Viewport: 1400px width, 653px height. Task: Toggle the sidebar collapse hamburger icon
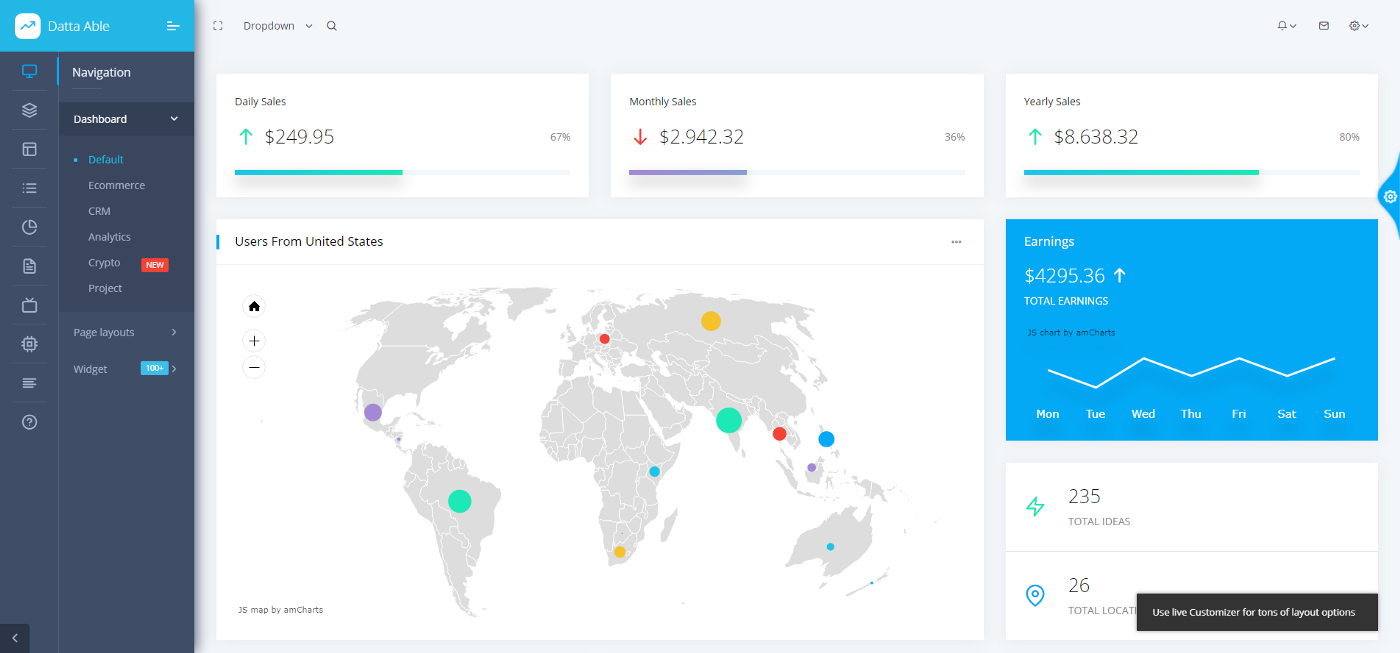[x=173, y=26]
